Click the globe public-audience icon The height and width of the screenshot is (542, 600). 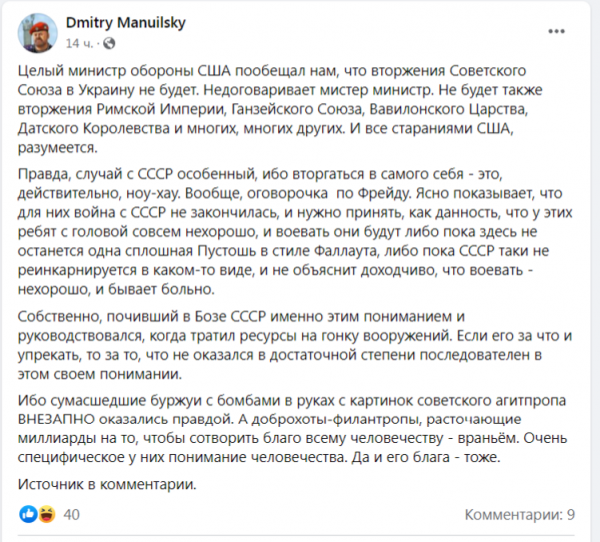(102, 45)
